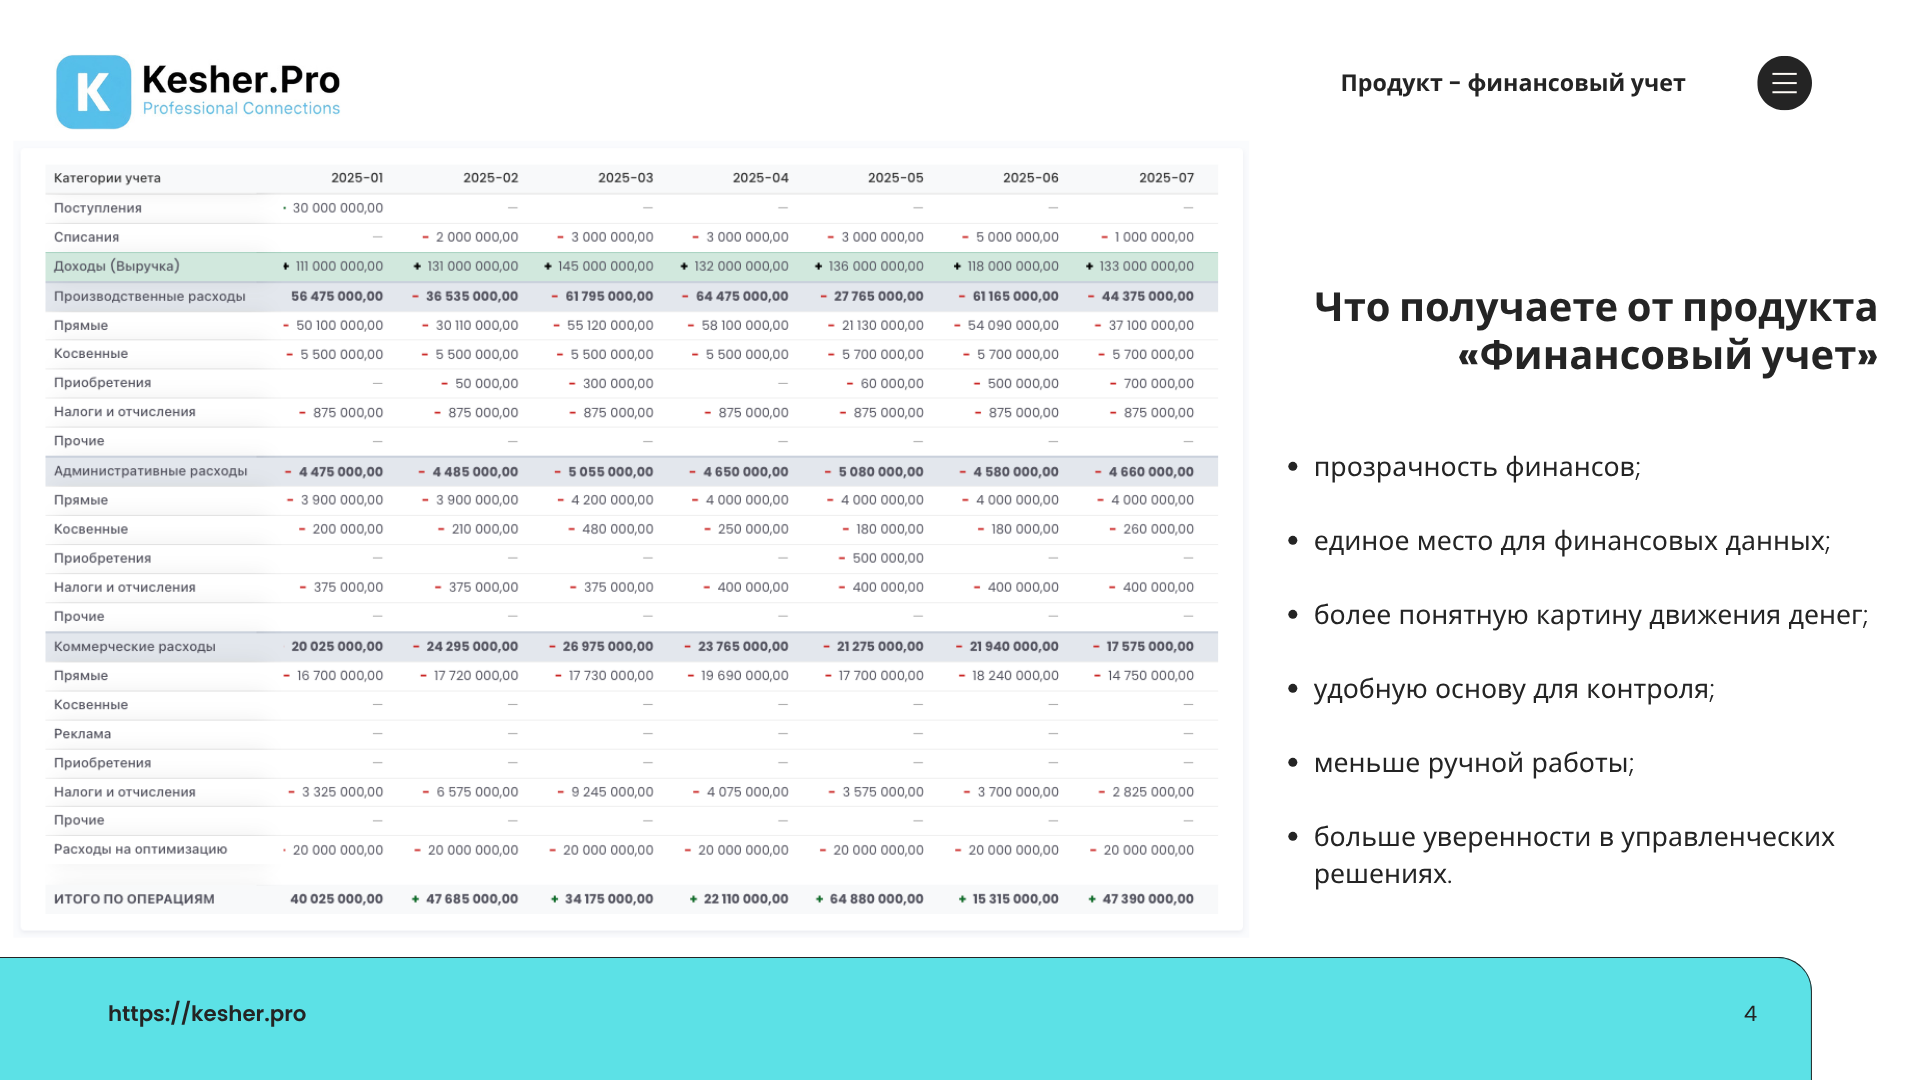Click the 'удобную основу для контроля' bullet
Image resolution: width=1920 pixels, height=1080 pixels.
(x=1514, y=689)
